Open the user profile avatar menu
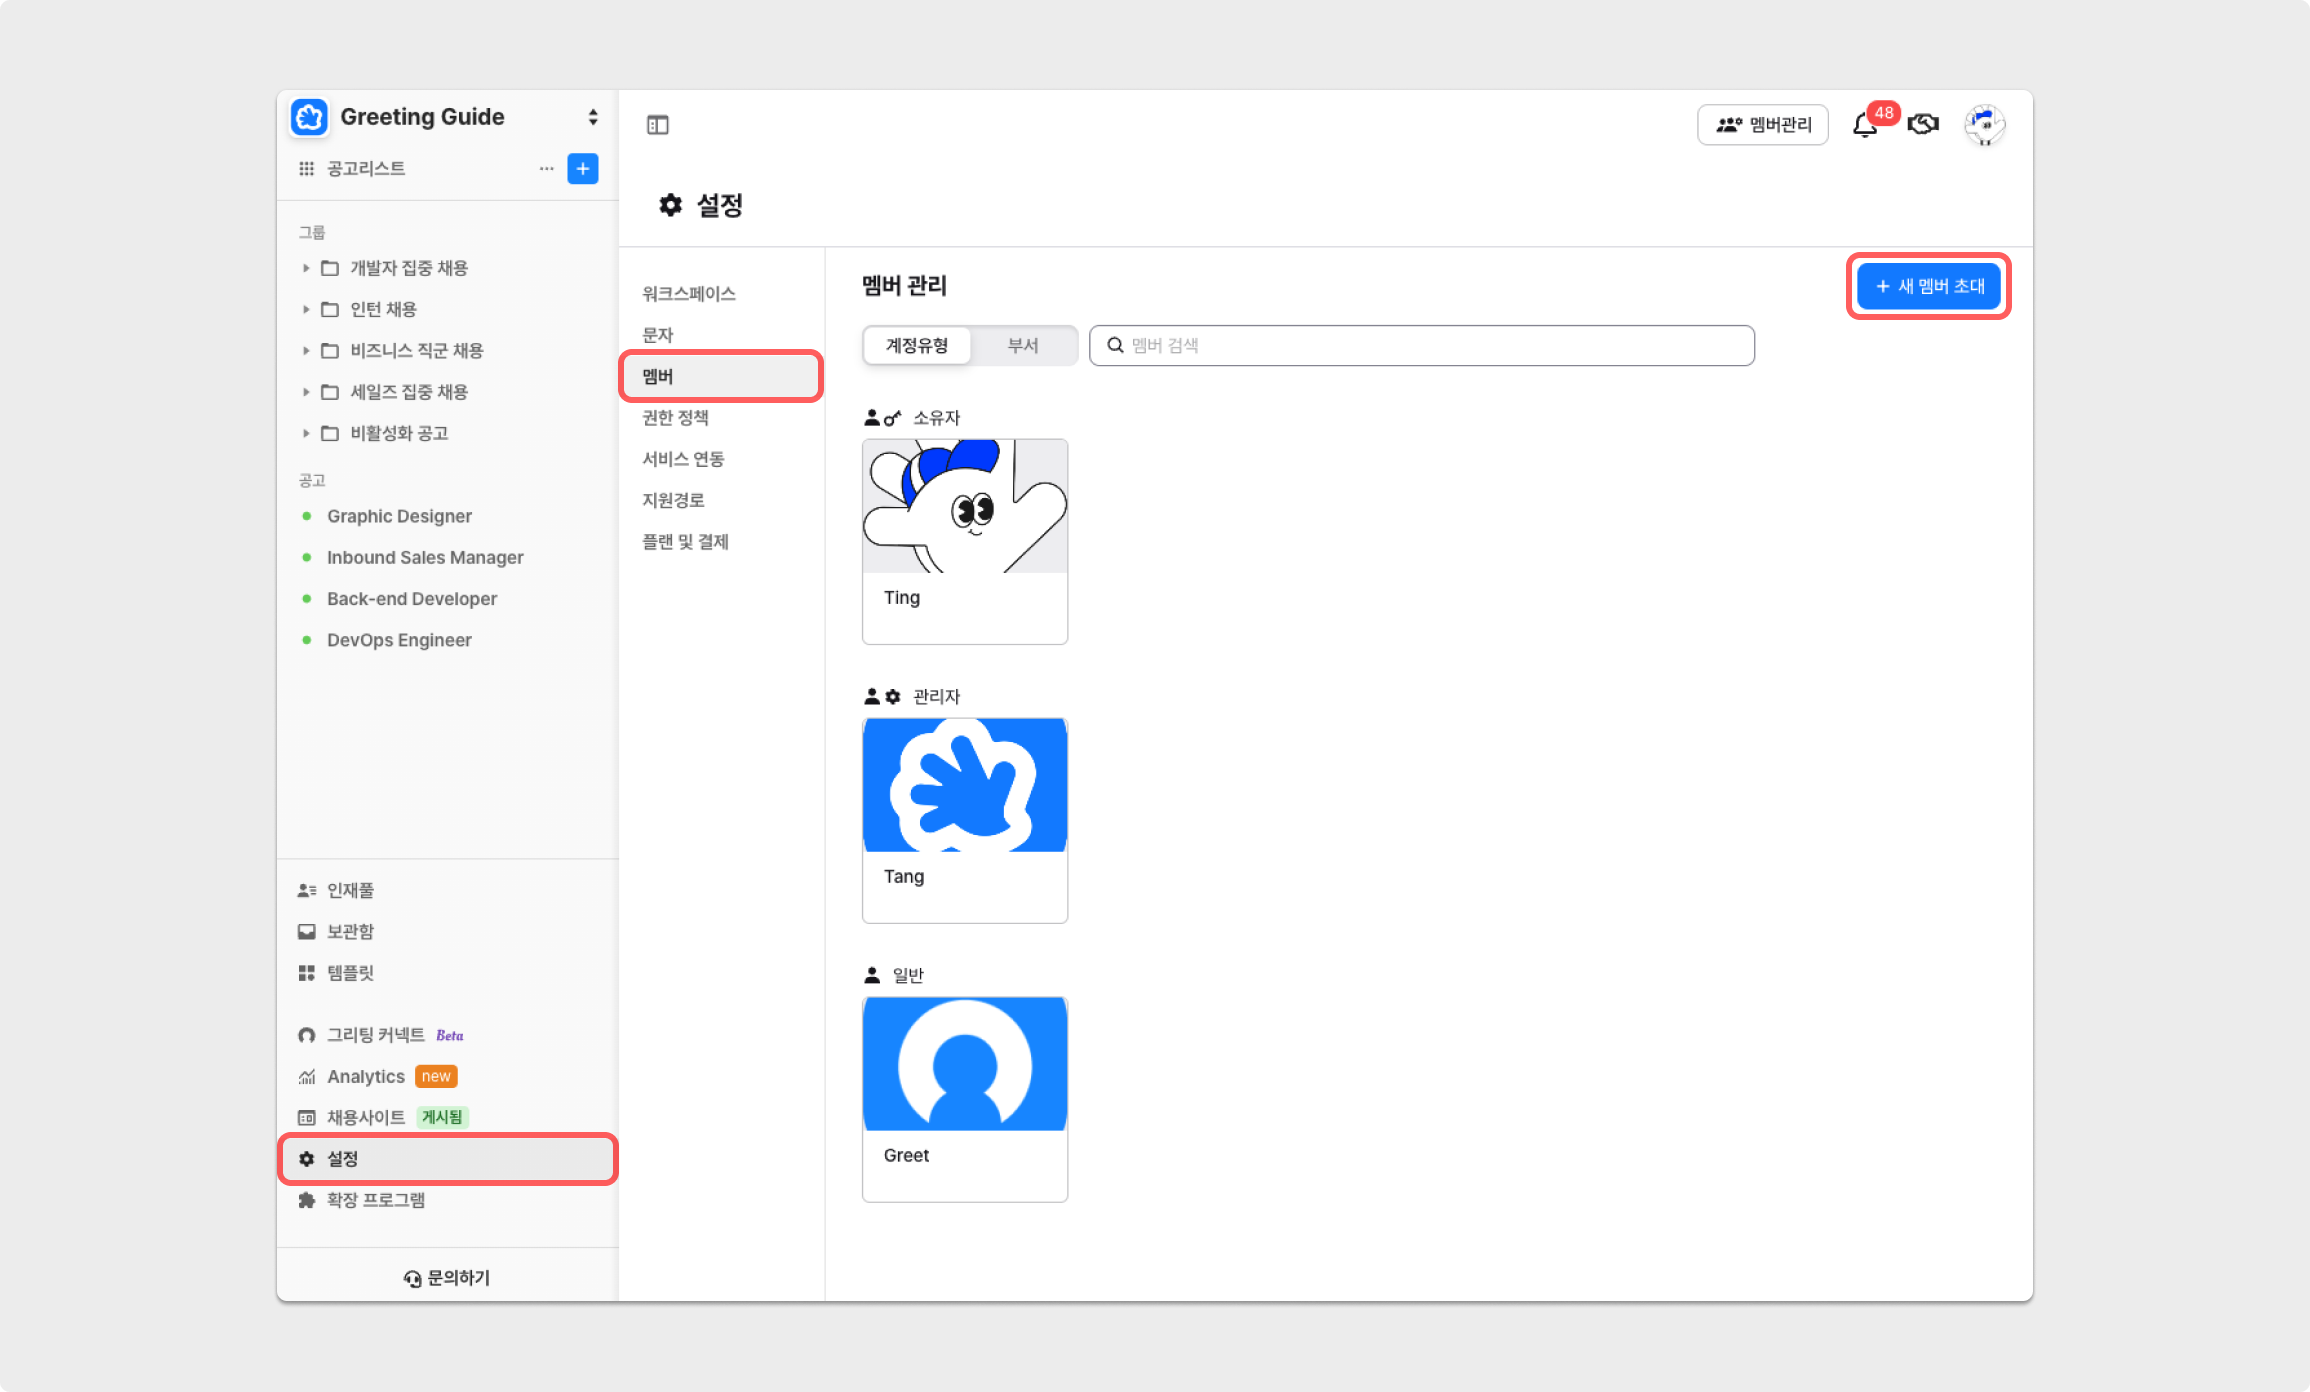 (x=1984, y=124)
